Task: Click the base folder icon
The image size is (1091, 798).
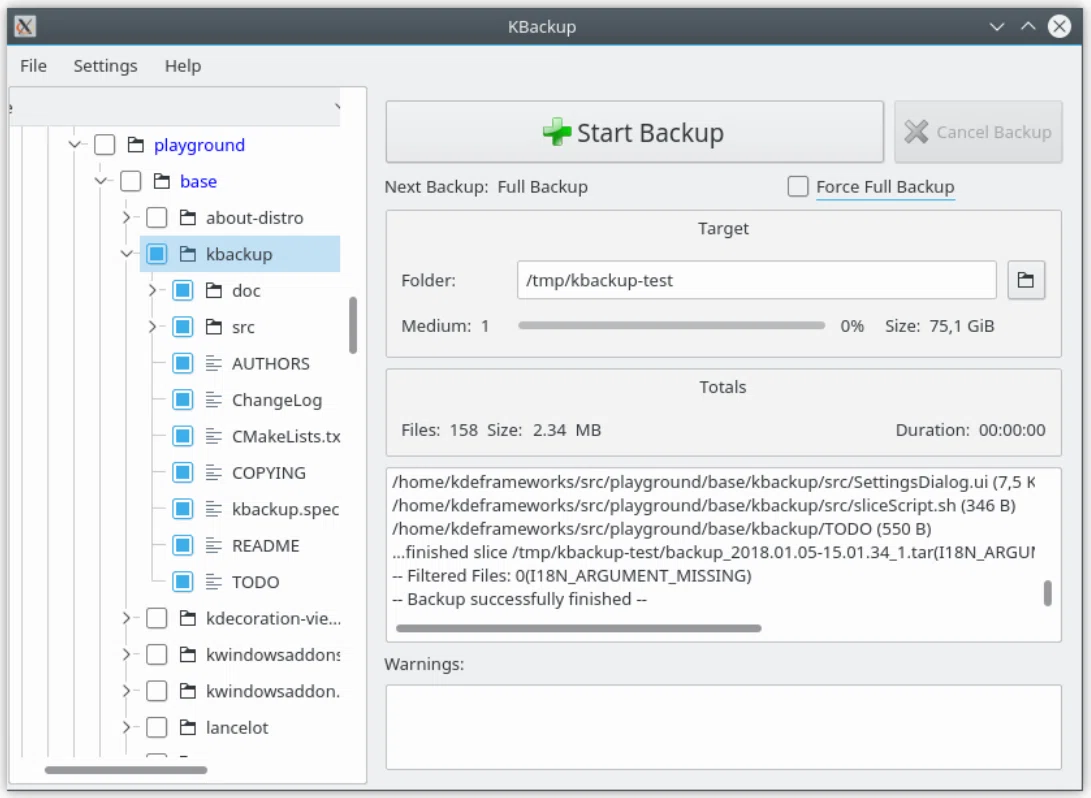Action: 161,182
